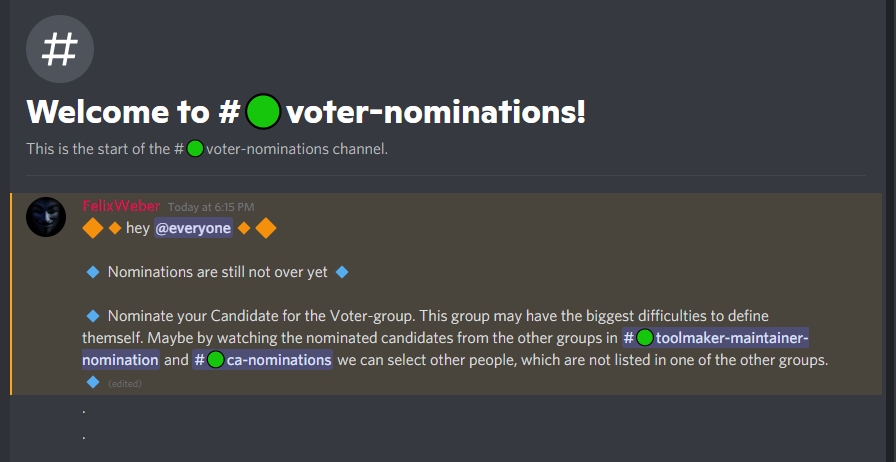Click the blue diamond before "Nominations are still"
This screenshot has width=896, height=462.
[x=92, y=272]
